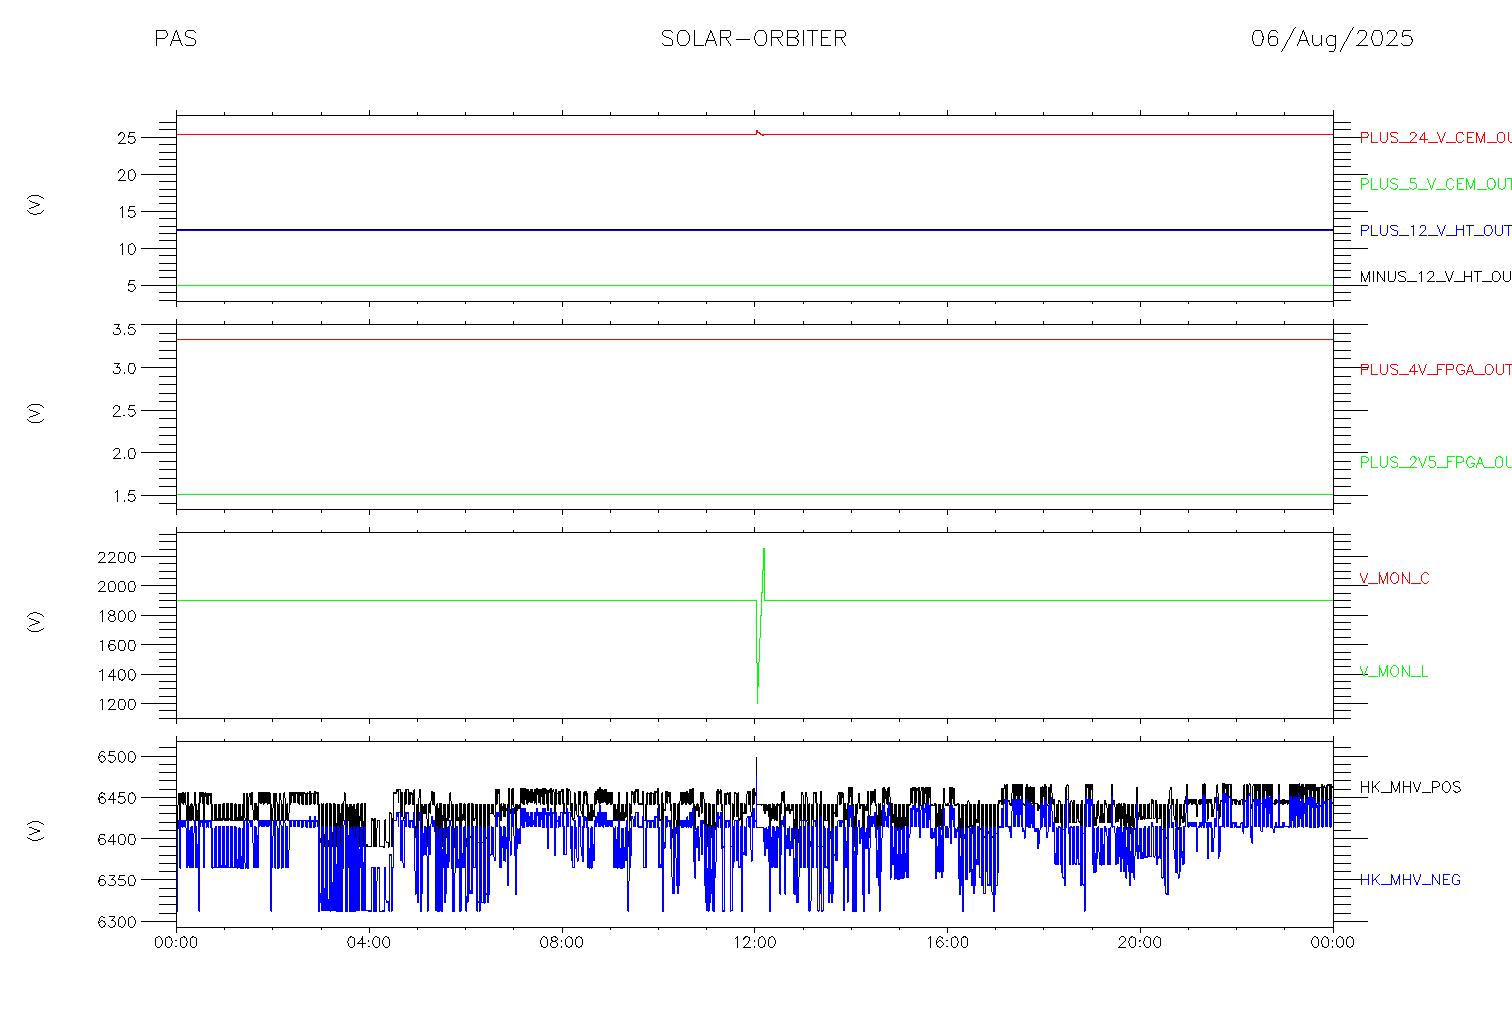Click the (V) unit label of the MHV panel
Screen dimensions: 1512x1020
click(35, 830)
